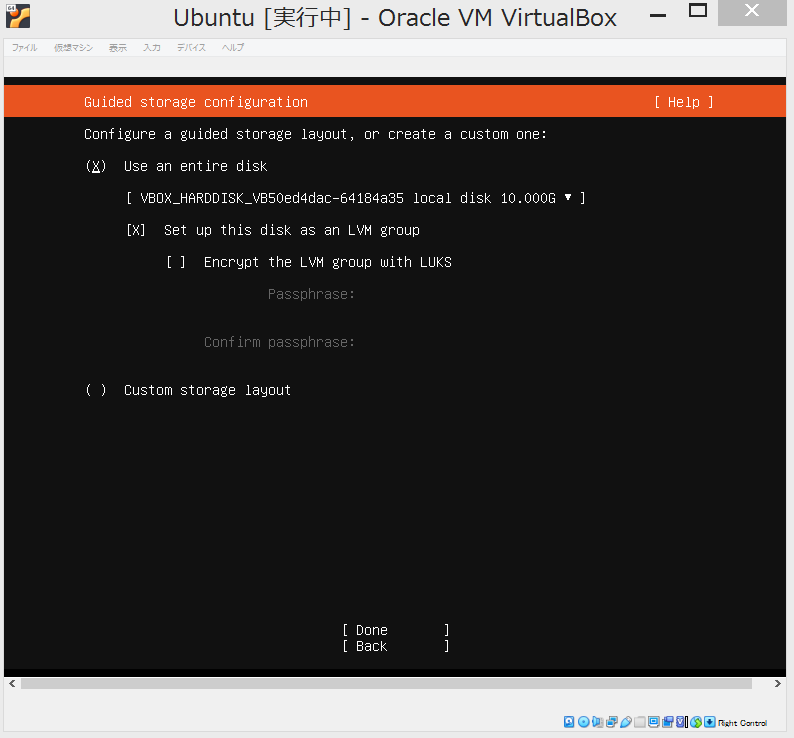The width and height of the screenshot is (794, 738).
Task: Click the Back button
Action: tap(396, 646)
